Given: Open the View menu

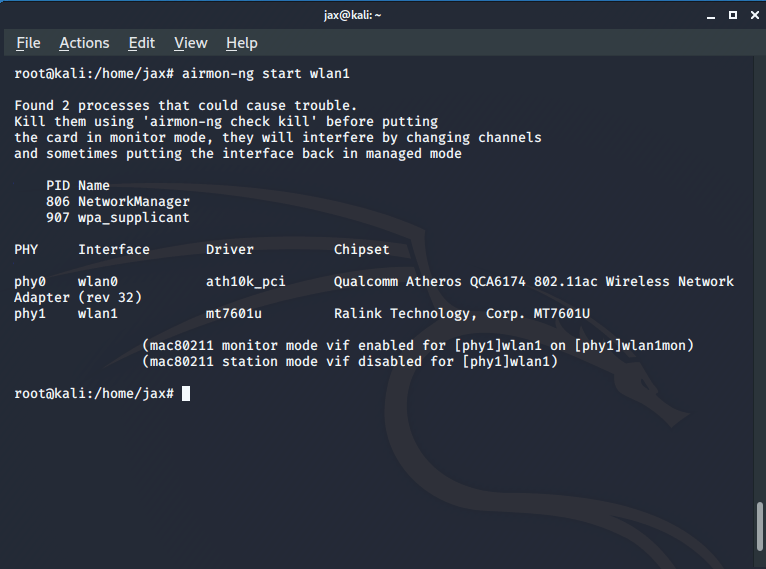Looking at the screenshot, I should (x=190, y=43).
